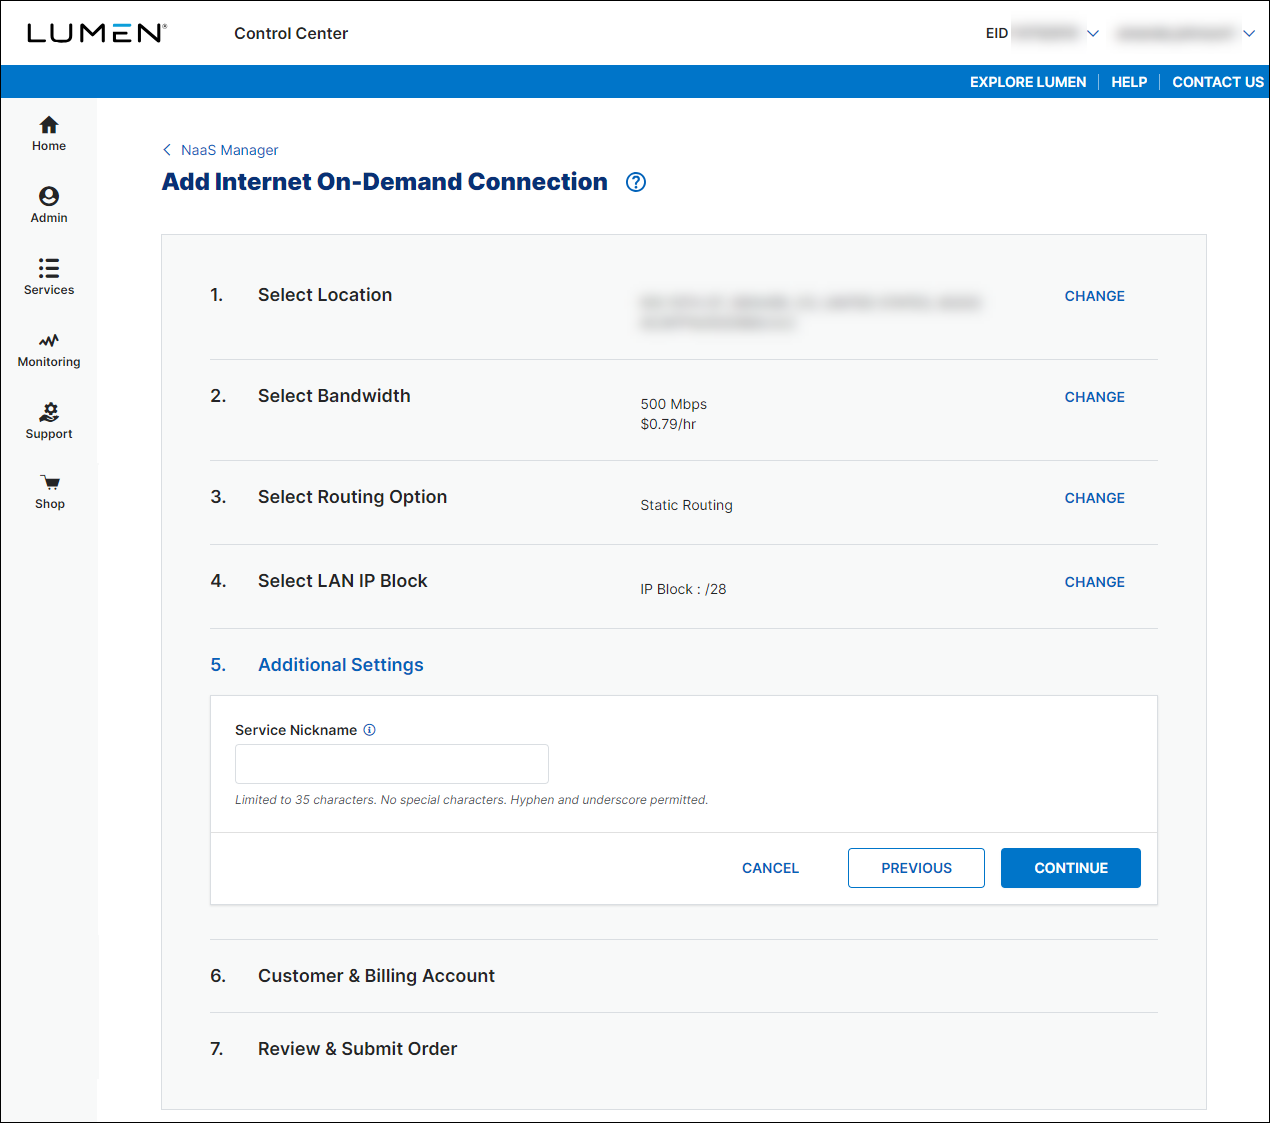The image size is (1270, 1123).
Task: Click the help question-mark icon beside page title
Action: [x=636, y=182]
